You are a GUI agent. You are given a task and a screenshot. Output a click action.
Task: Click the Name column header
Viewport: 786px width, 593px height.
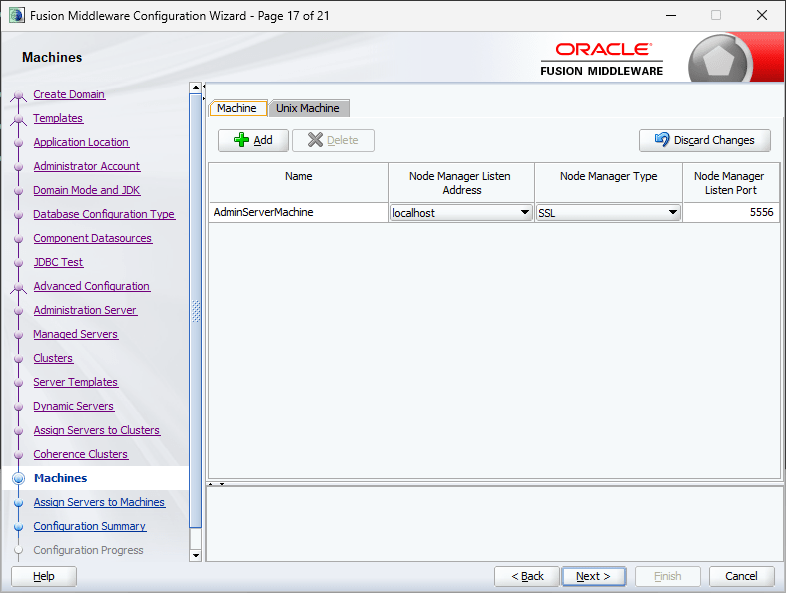(x=299, y=182)
